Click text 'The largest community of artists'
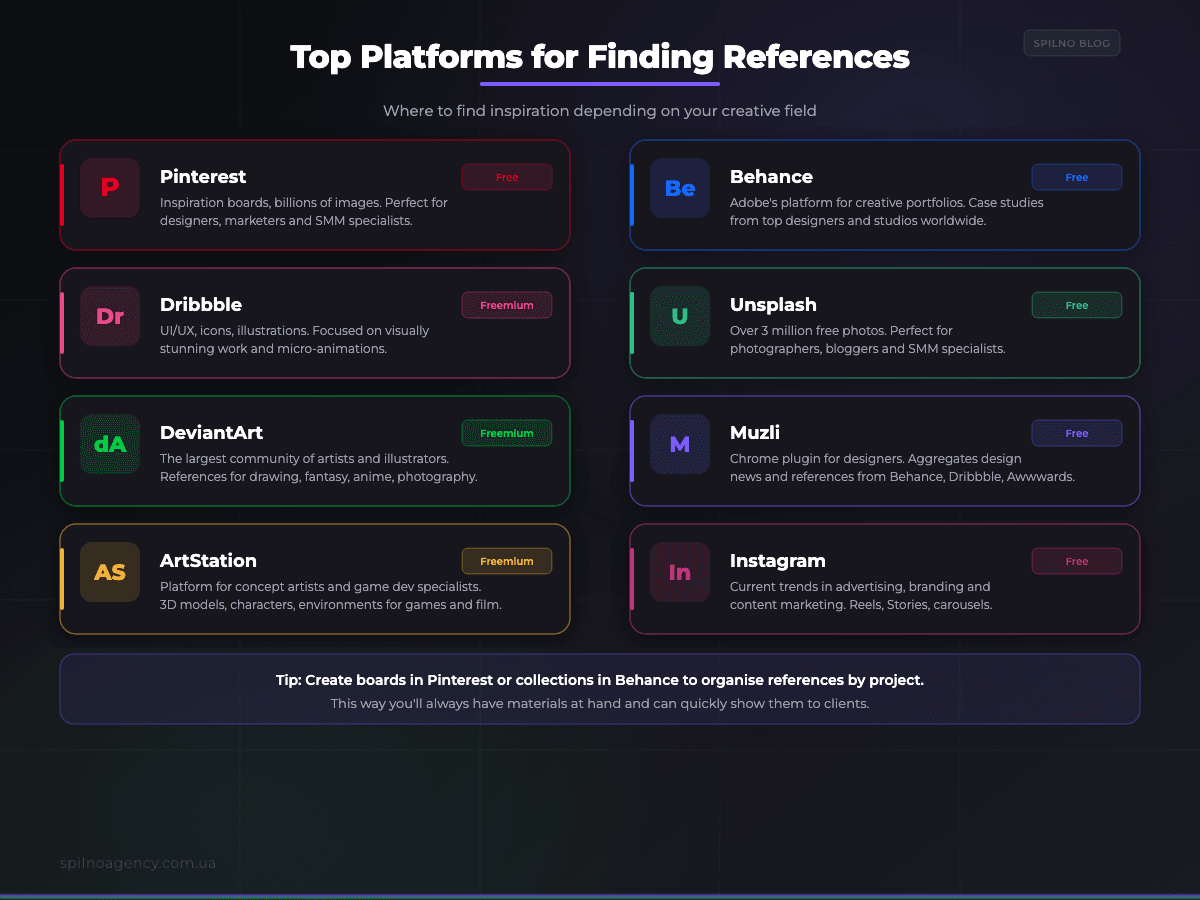The width and height of the screenshot is (1200, 900). point(256,459)
